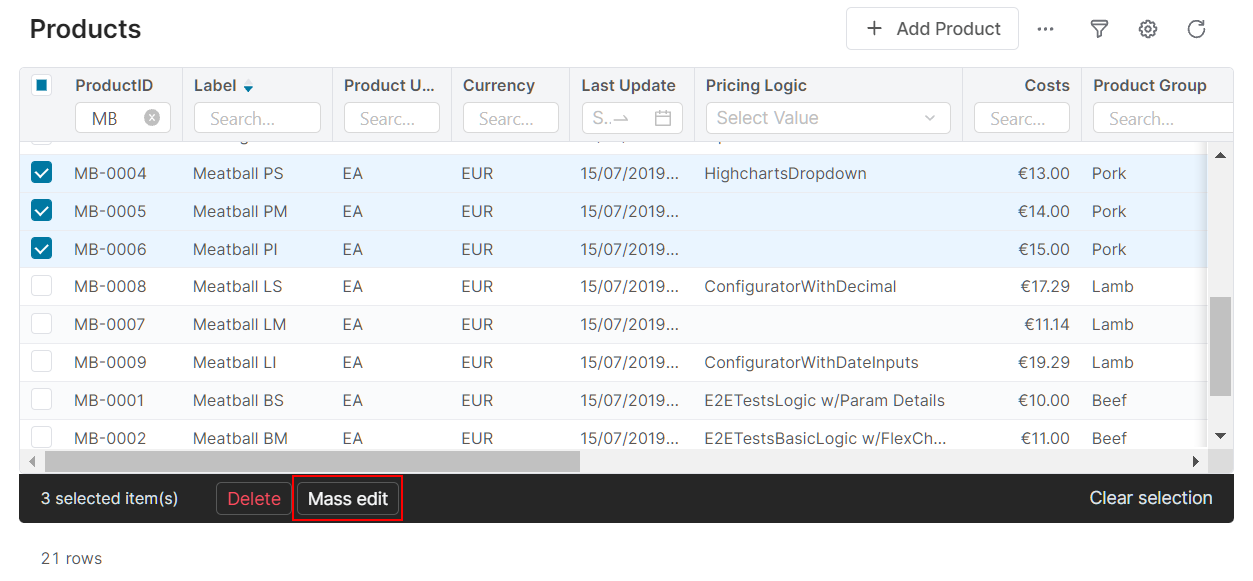
Task: Uncheck the MB-0004 row checkbox
Action: [41, 173]
